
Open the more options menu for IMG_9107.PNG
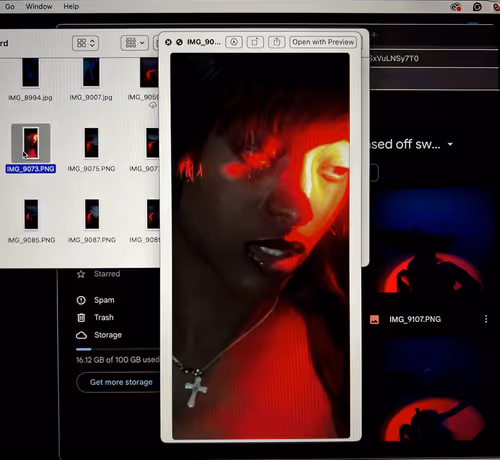pos(486,319)
